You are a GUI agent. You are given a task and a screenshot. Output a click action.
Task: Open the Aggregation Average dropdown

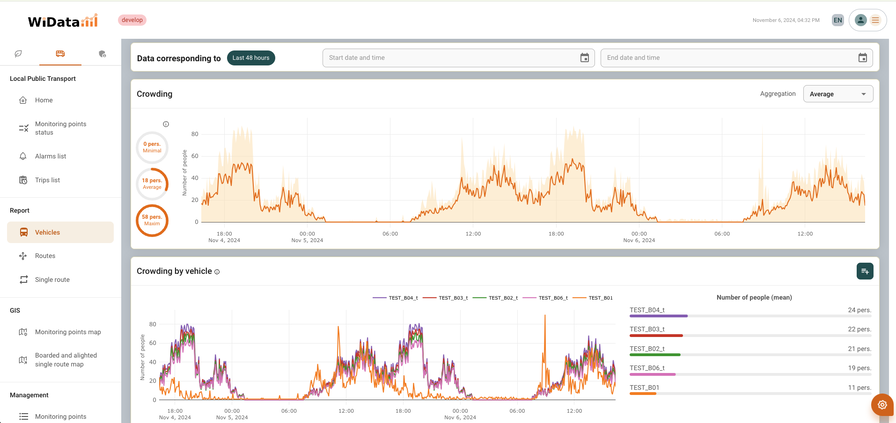click(x=838, y=94)
